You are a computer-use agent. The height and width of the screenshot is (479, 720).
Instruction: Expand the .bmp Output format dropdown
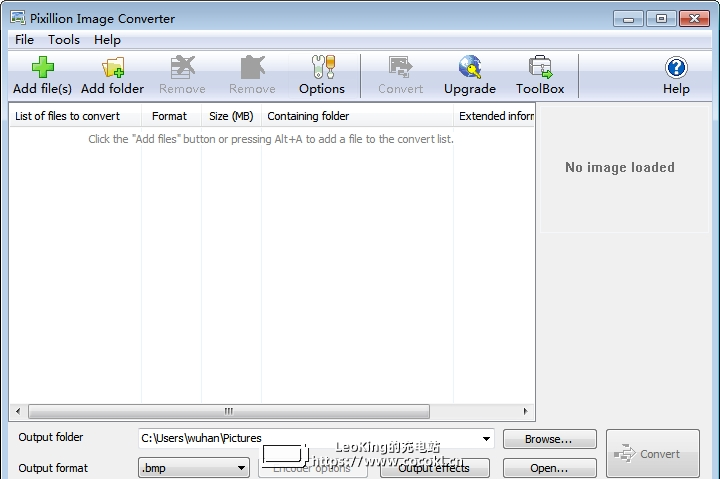pyautogui.click(x=241, y=468)
